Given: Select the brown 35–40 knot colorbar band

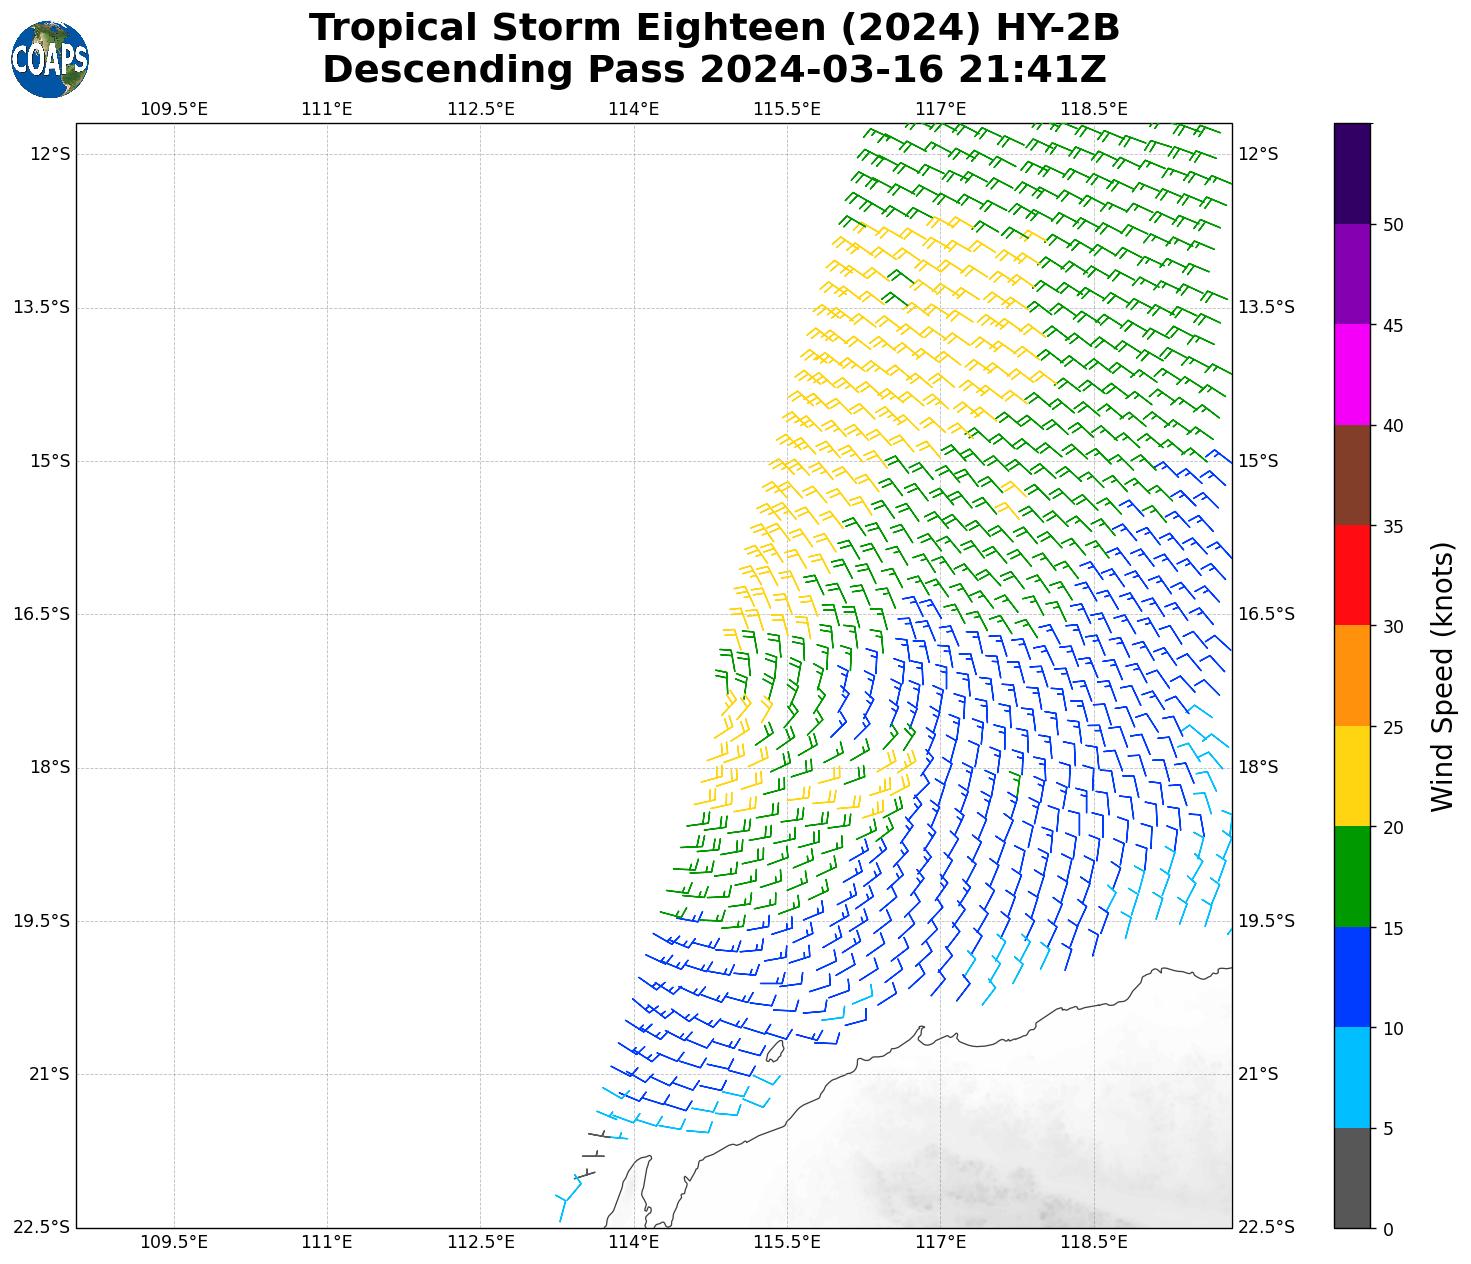Looking at the screenshot, I should coord(1352,475).
